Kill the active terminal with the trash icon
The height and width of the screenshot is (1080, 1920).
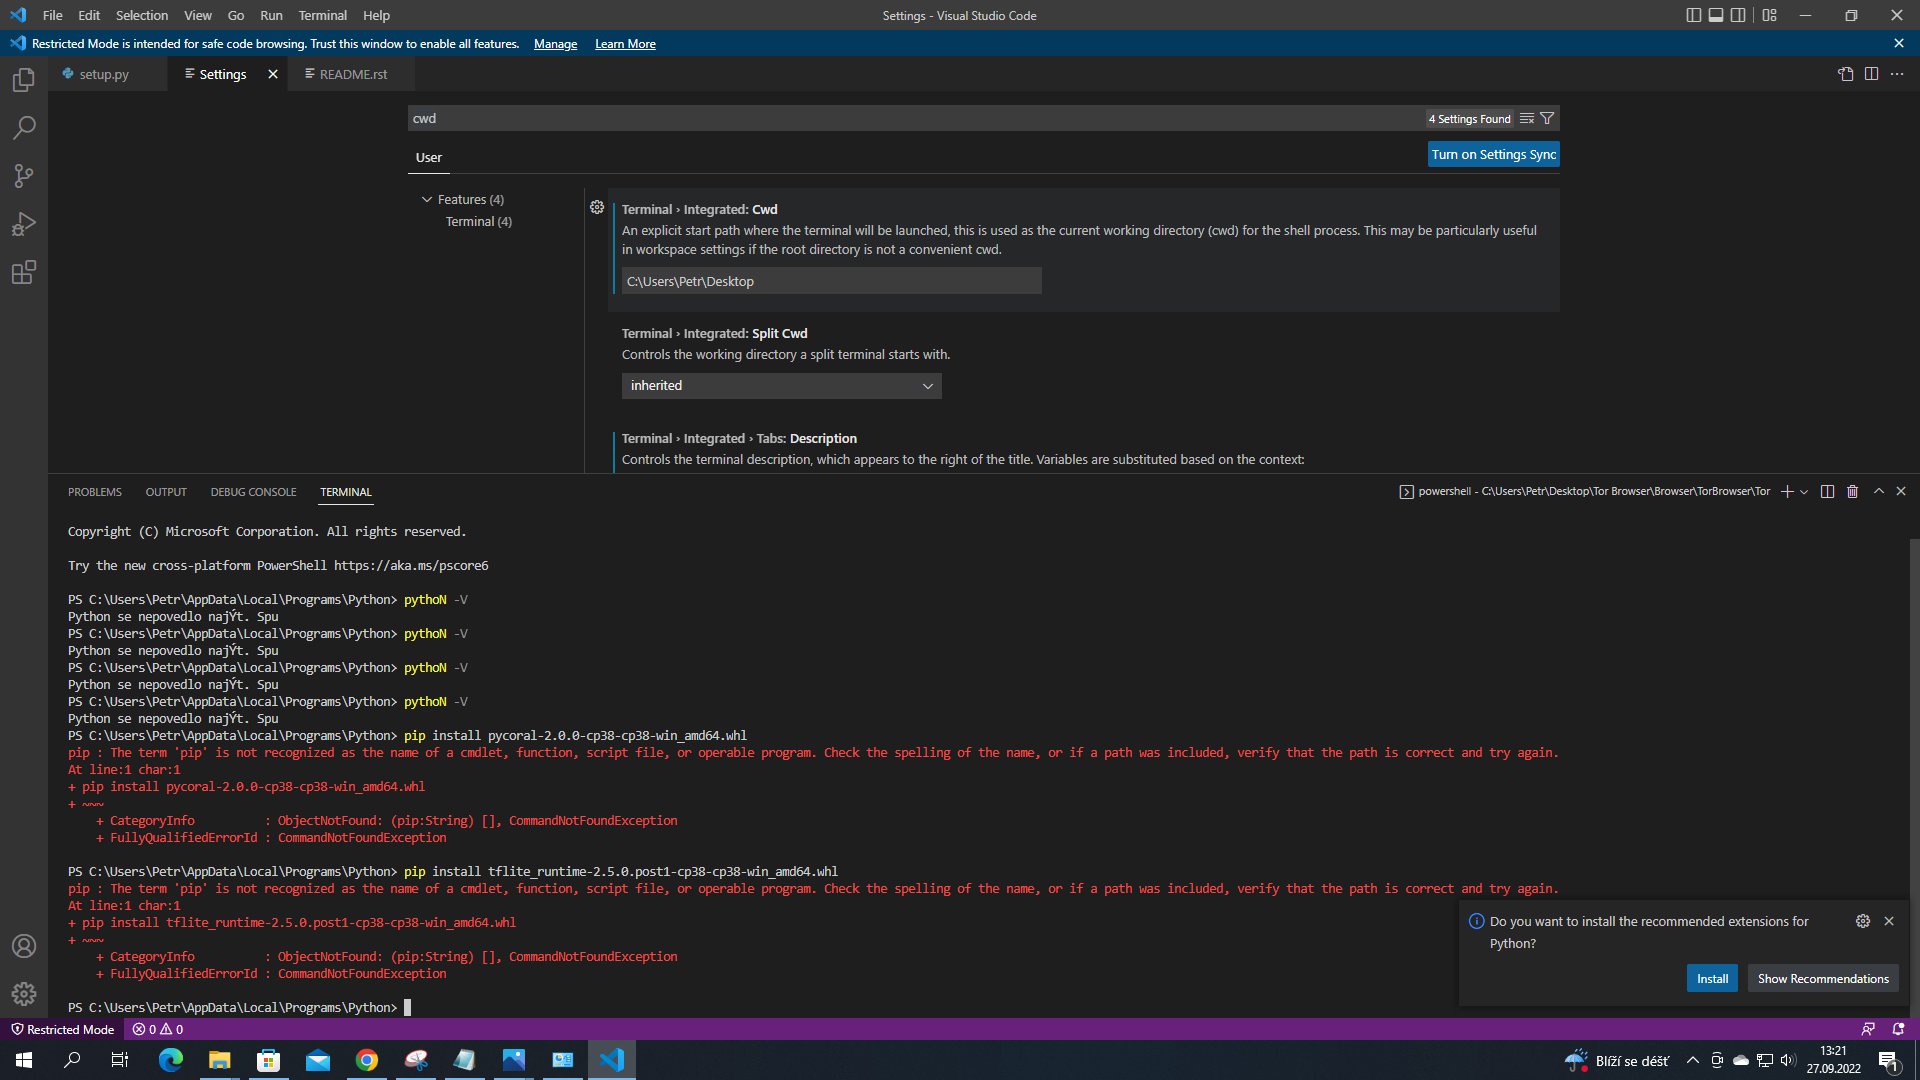[x=1852, y=491]
